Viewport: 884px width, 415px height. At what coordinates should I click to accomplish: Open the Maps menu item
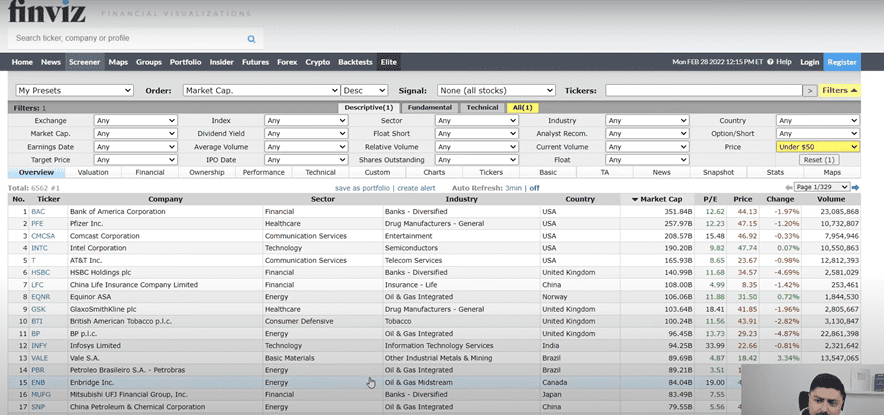(x=118, y=62)
